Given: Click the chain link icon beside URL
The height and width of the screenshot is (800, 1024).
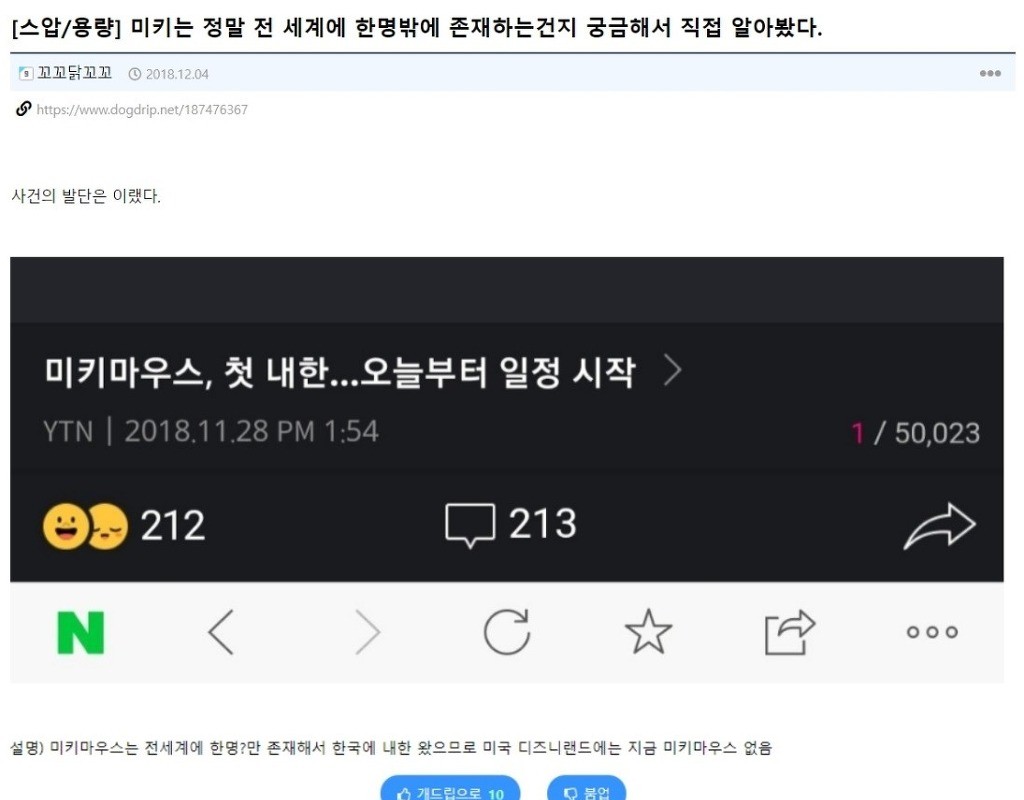Looking at the screenshot, I should 24,108.
